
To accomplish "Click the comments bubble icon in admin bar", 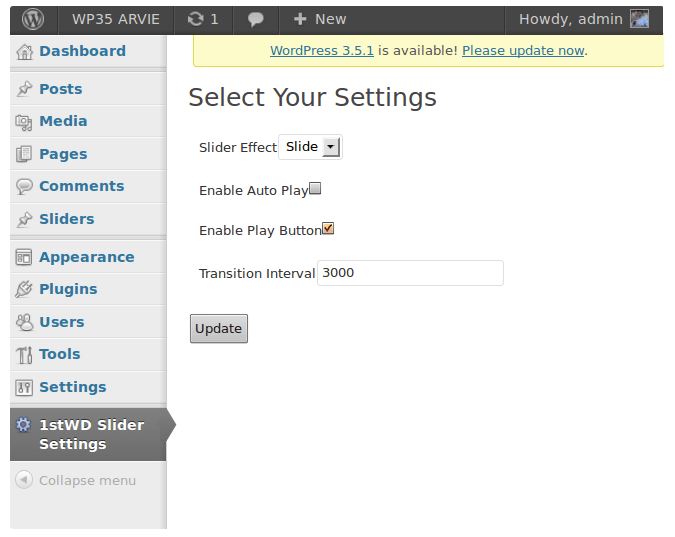I will [256, 19].
